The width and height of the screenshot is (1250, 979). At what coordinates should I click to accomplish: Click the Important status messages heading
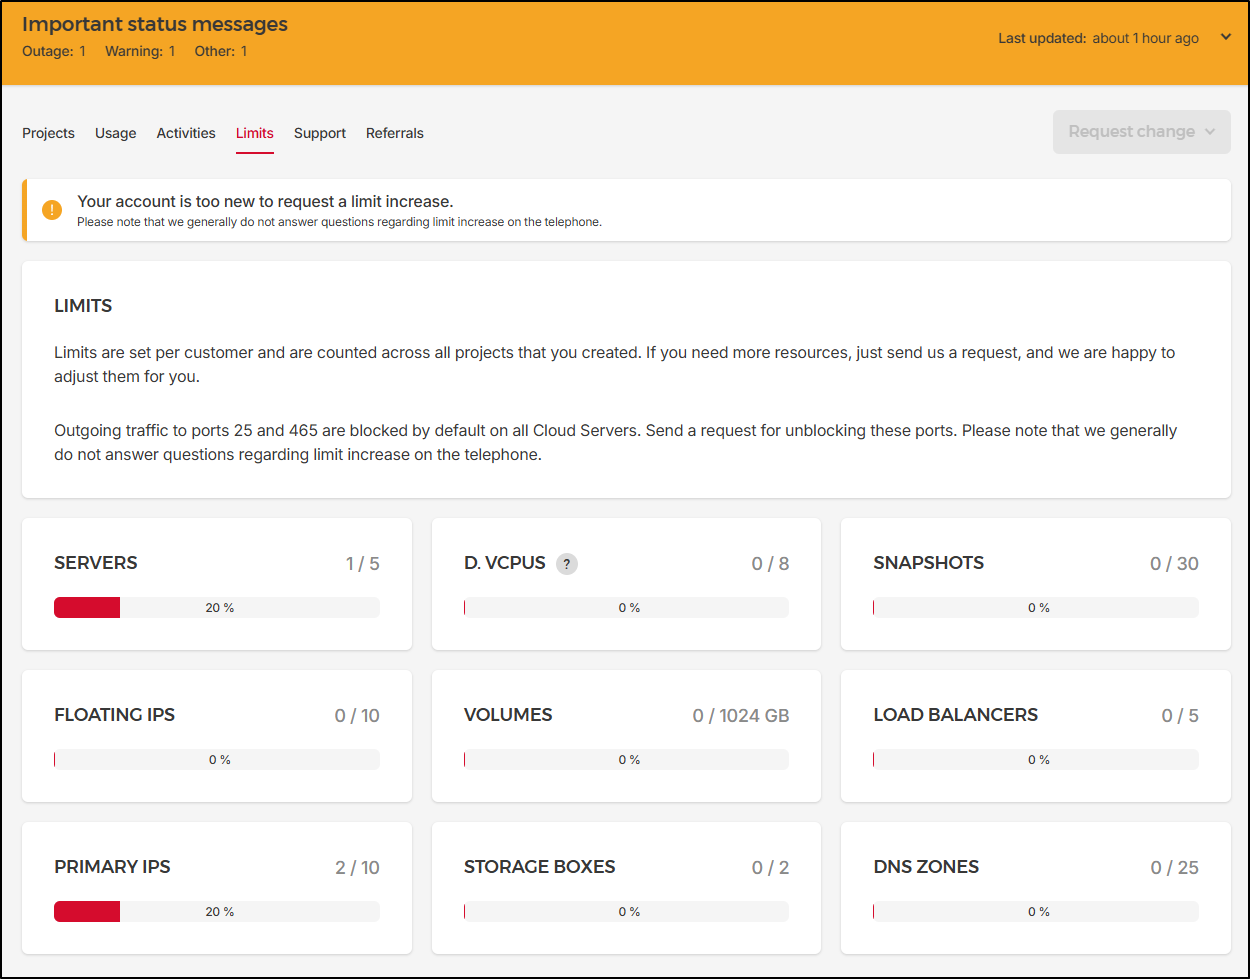pyautogui.click(x=155, y=25)
